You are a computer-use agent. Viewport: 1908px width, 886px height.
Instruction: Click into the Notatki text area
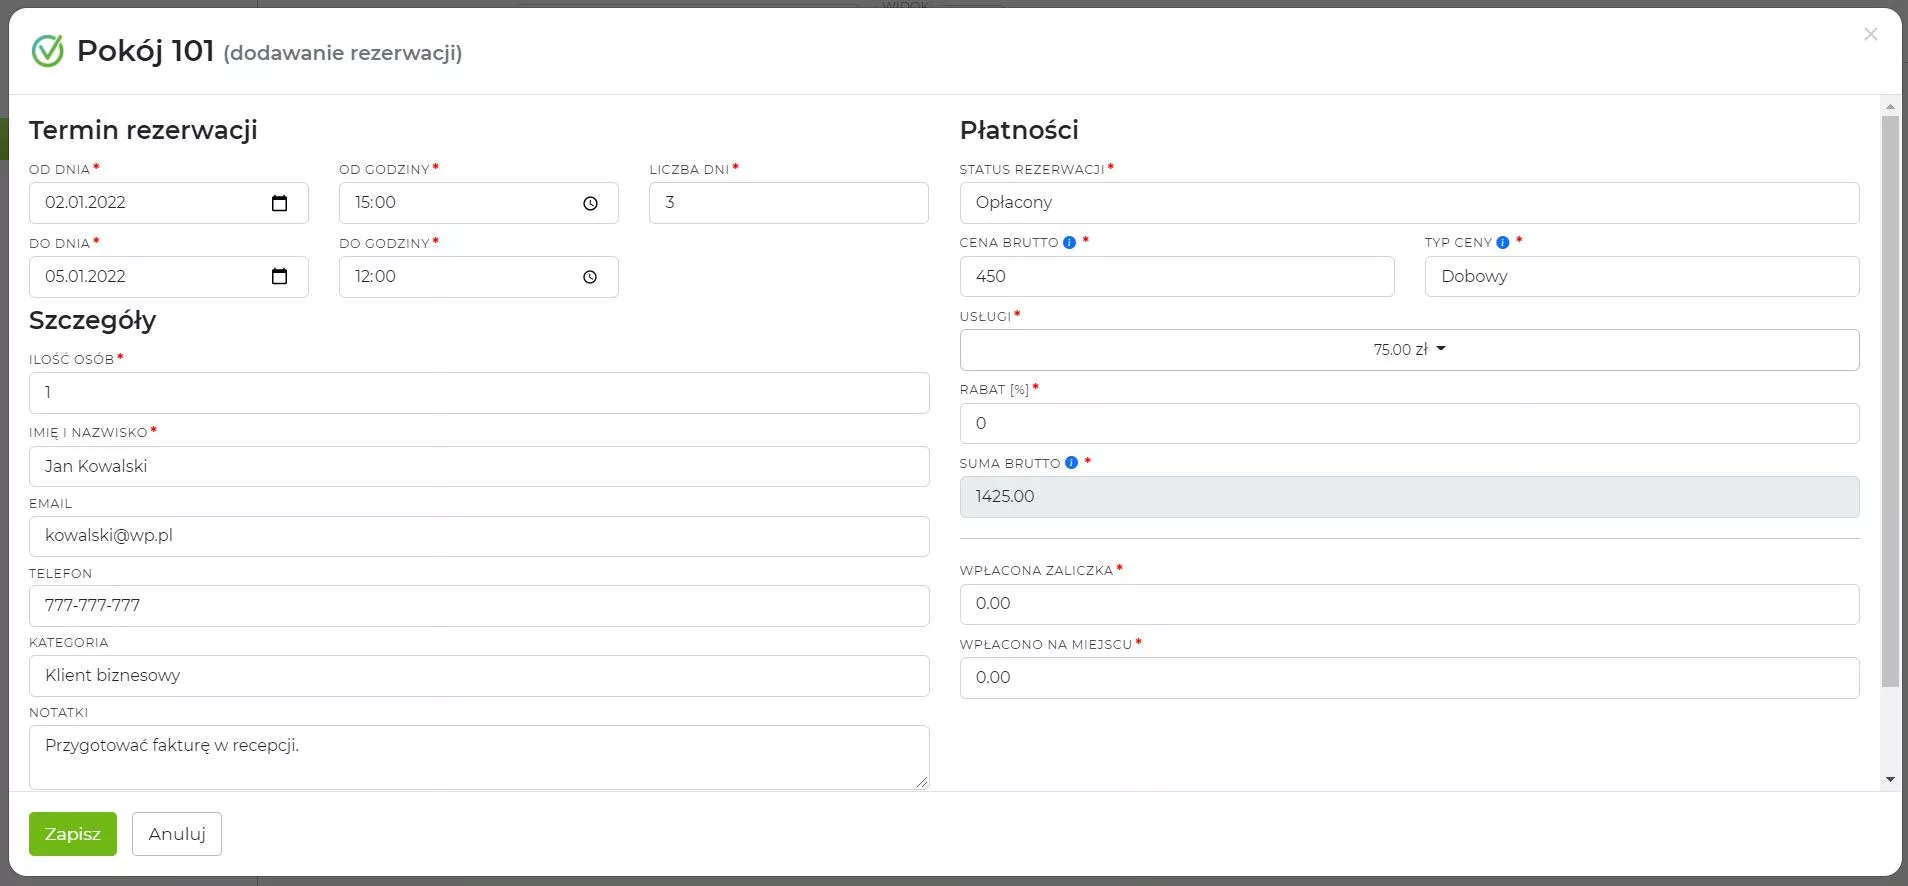point(478,757)
